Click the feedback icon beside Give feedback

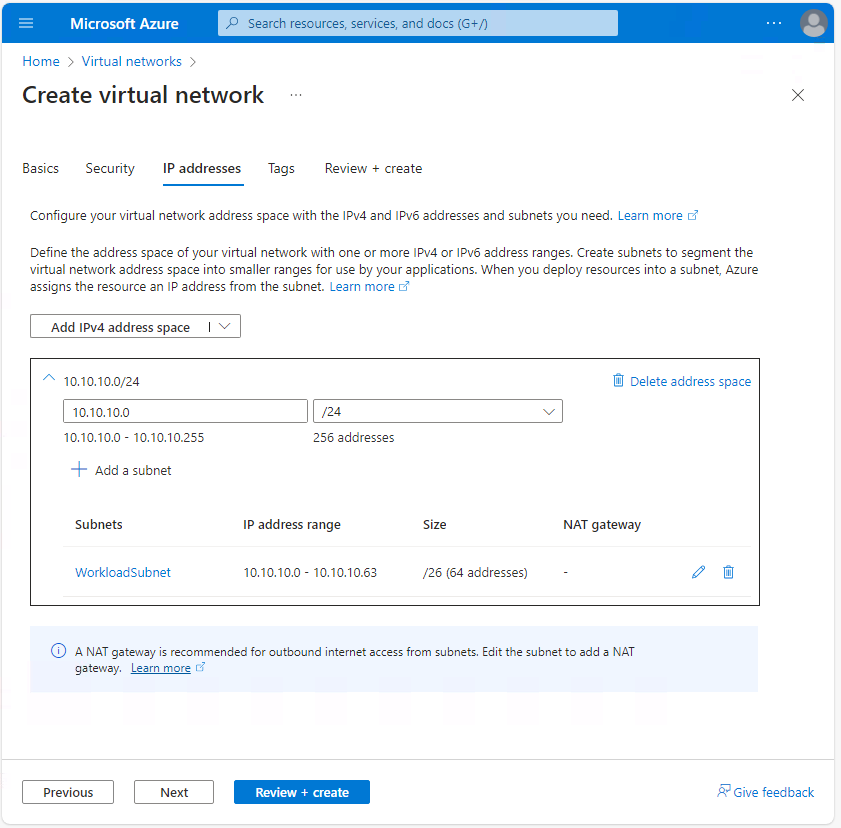click(x=722, y=791)
